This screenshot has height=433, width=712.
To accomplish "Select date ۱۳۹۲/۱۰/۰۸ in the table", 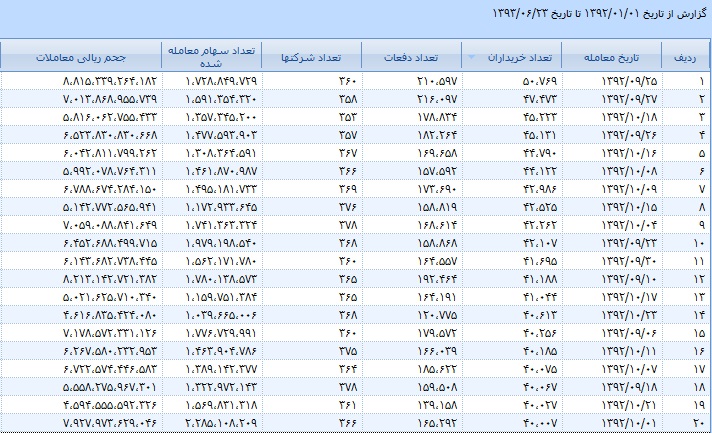I will tap(629, 171).
